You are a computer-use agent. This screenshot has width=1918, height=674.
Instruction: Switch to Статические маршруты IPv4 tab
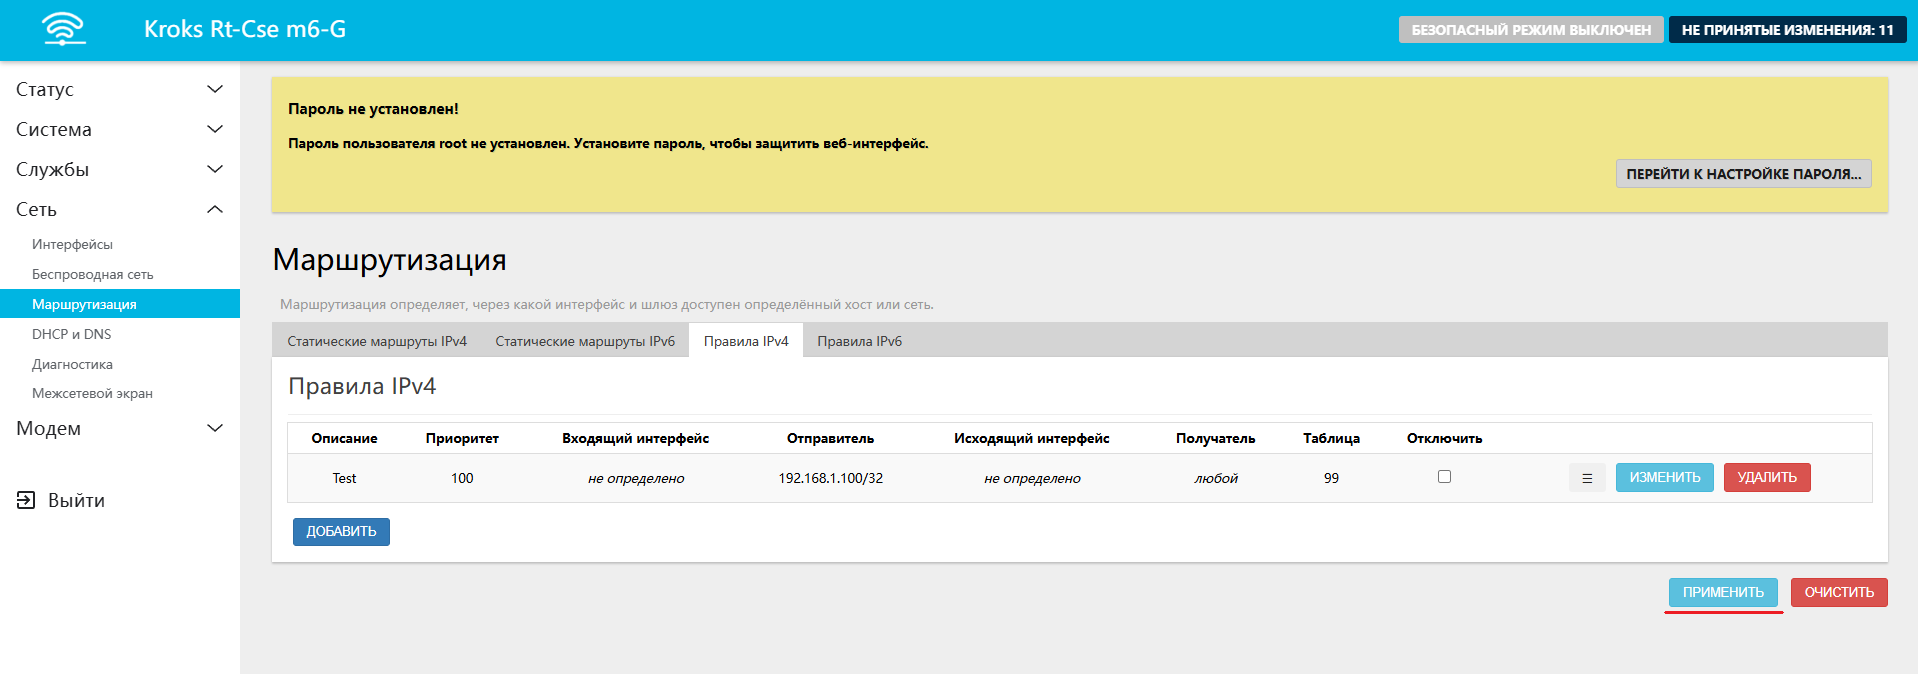click(x=377, y=341)
